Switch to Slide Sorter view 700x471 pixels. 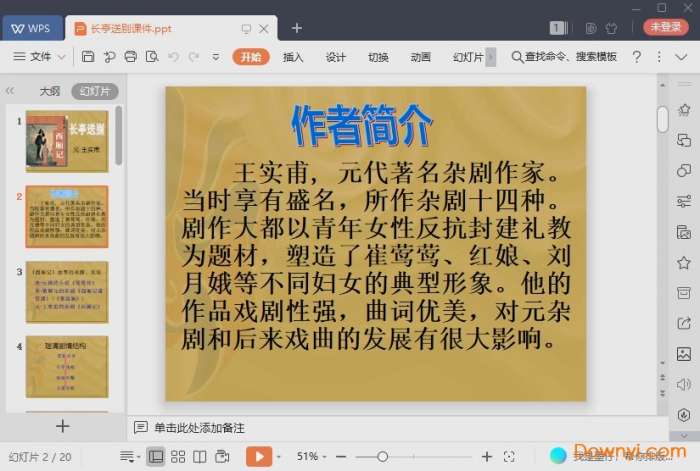(x=178, y=456)
